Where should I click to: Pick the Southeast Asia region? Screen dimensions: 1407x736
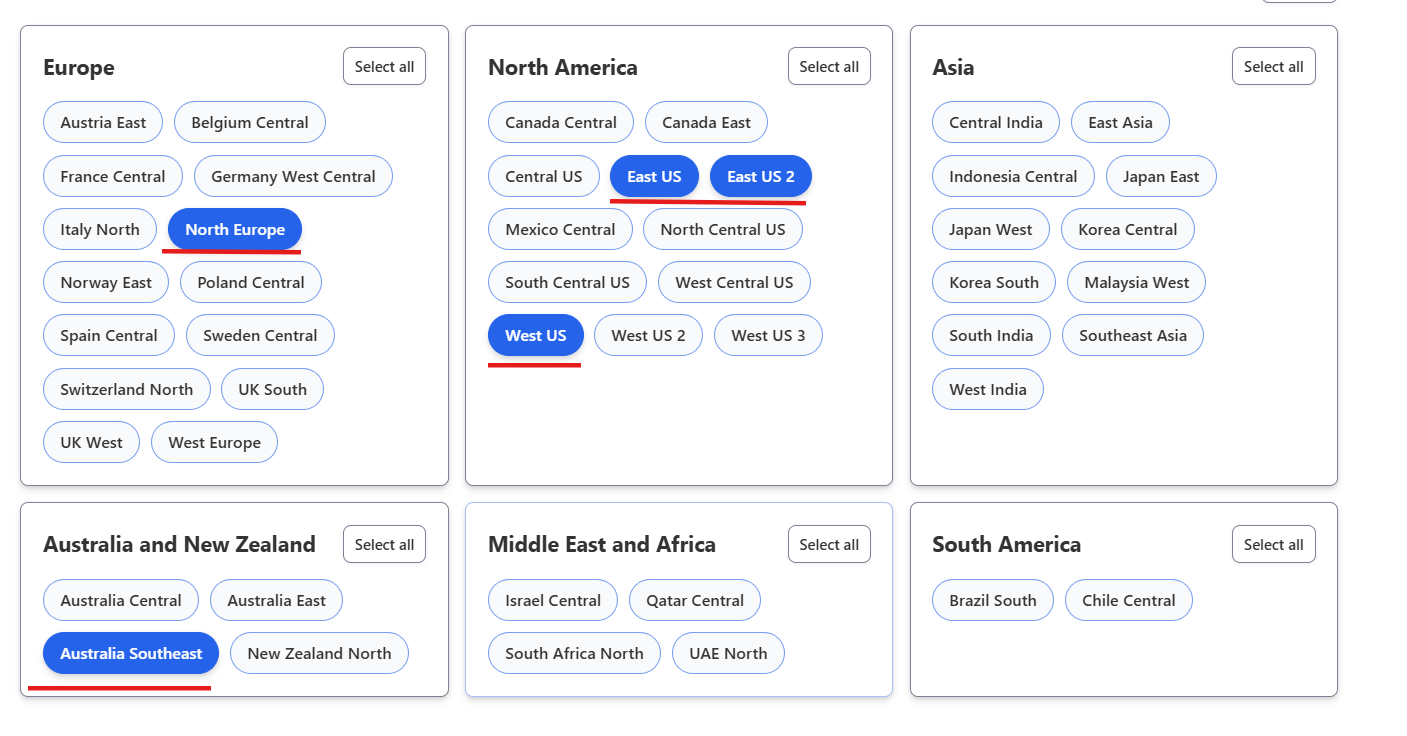[1132, 336]
